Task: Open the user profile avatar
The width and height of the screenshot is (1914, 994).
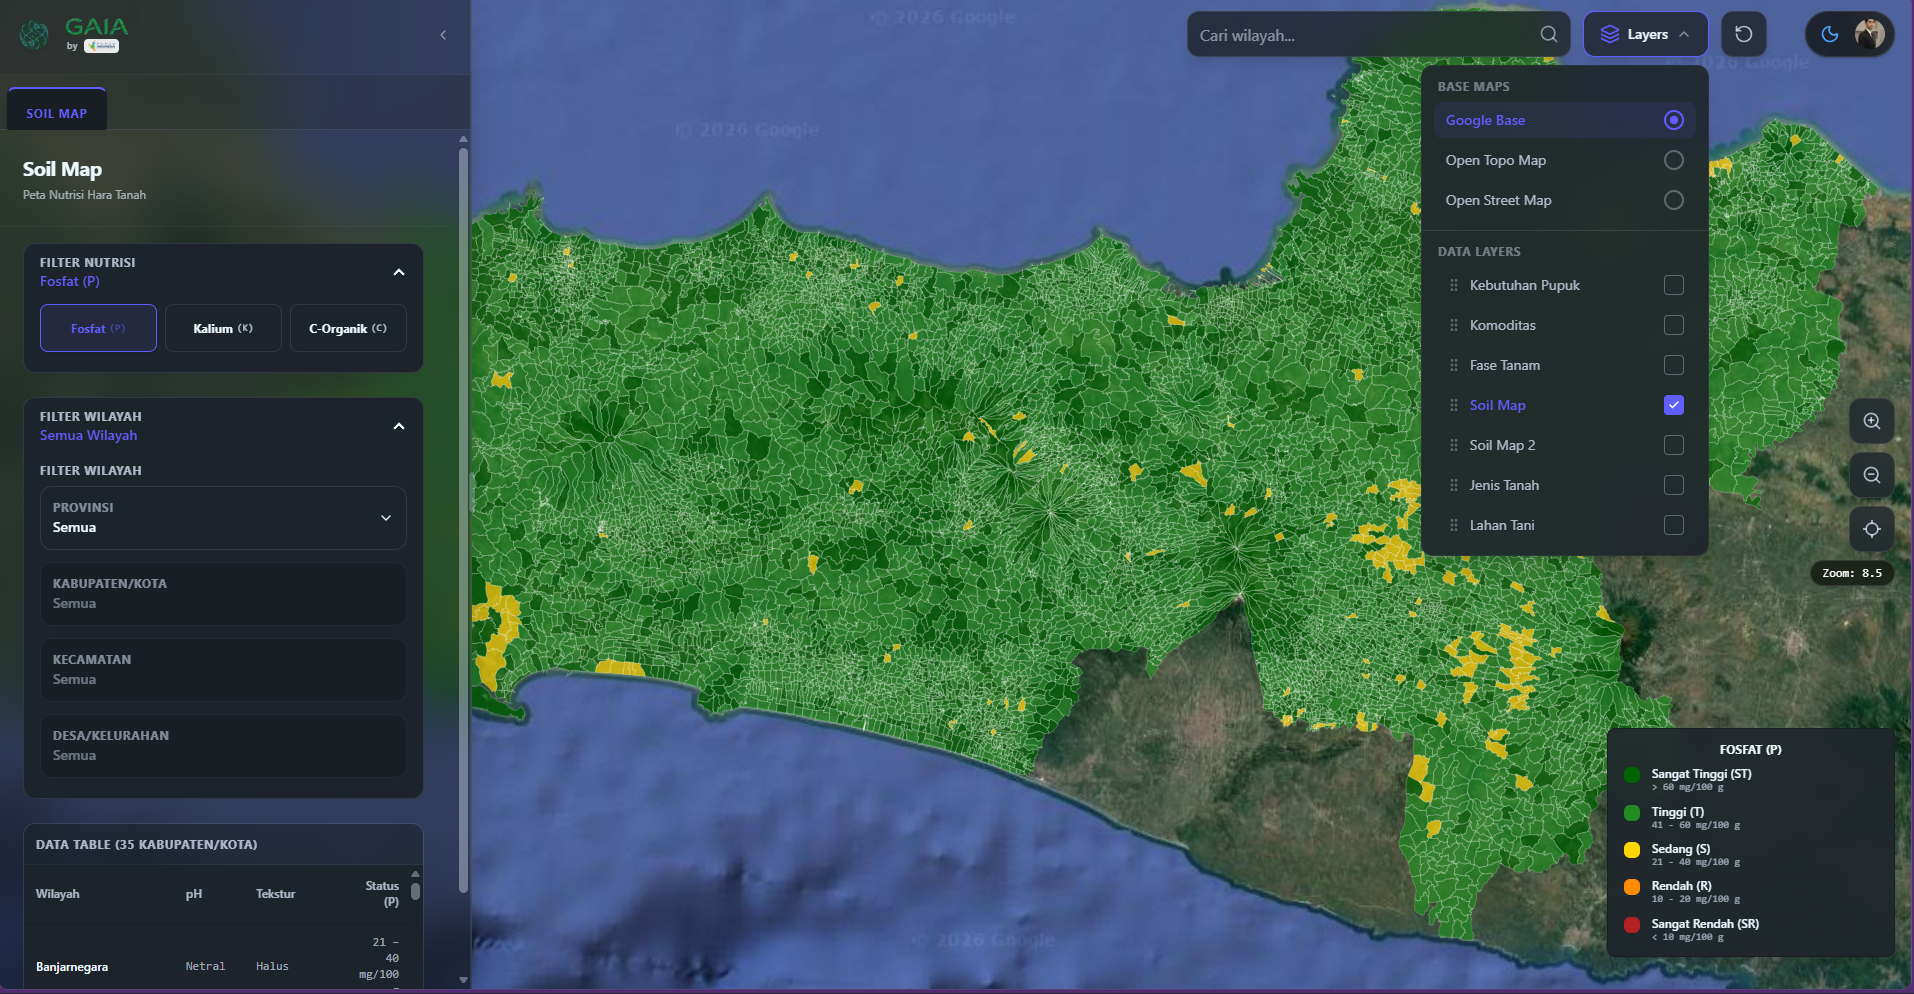Action: click(x=1868, y=35)
